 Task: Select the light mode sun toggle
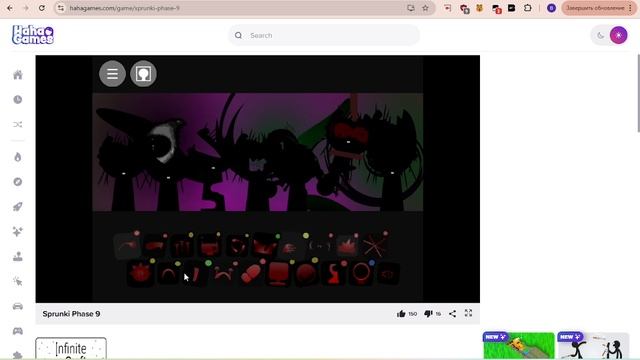(x=619, y=36)
